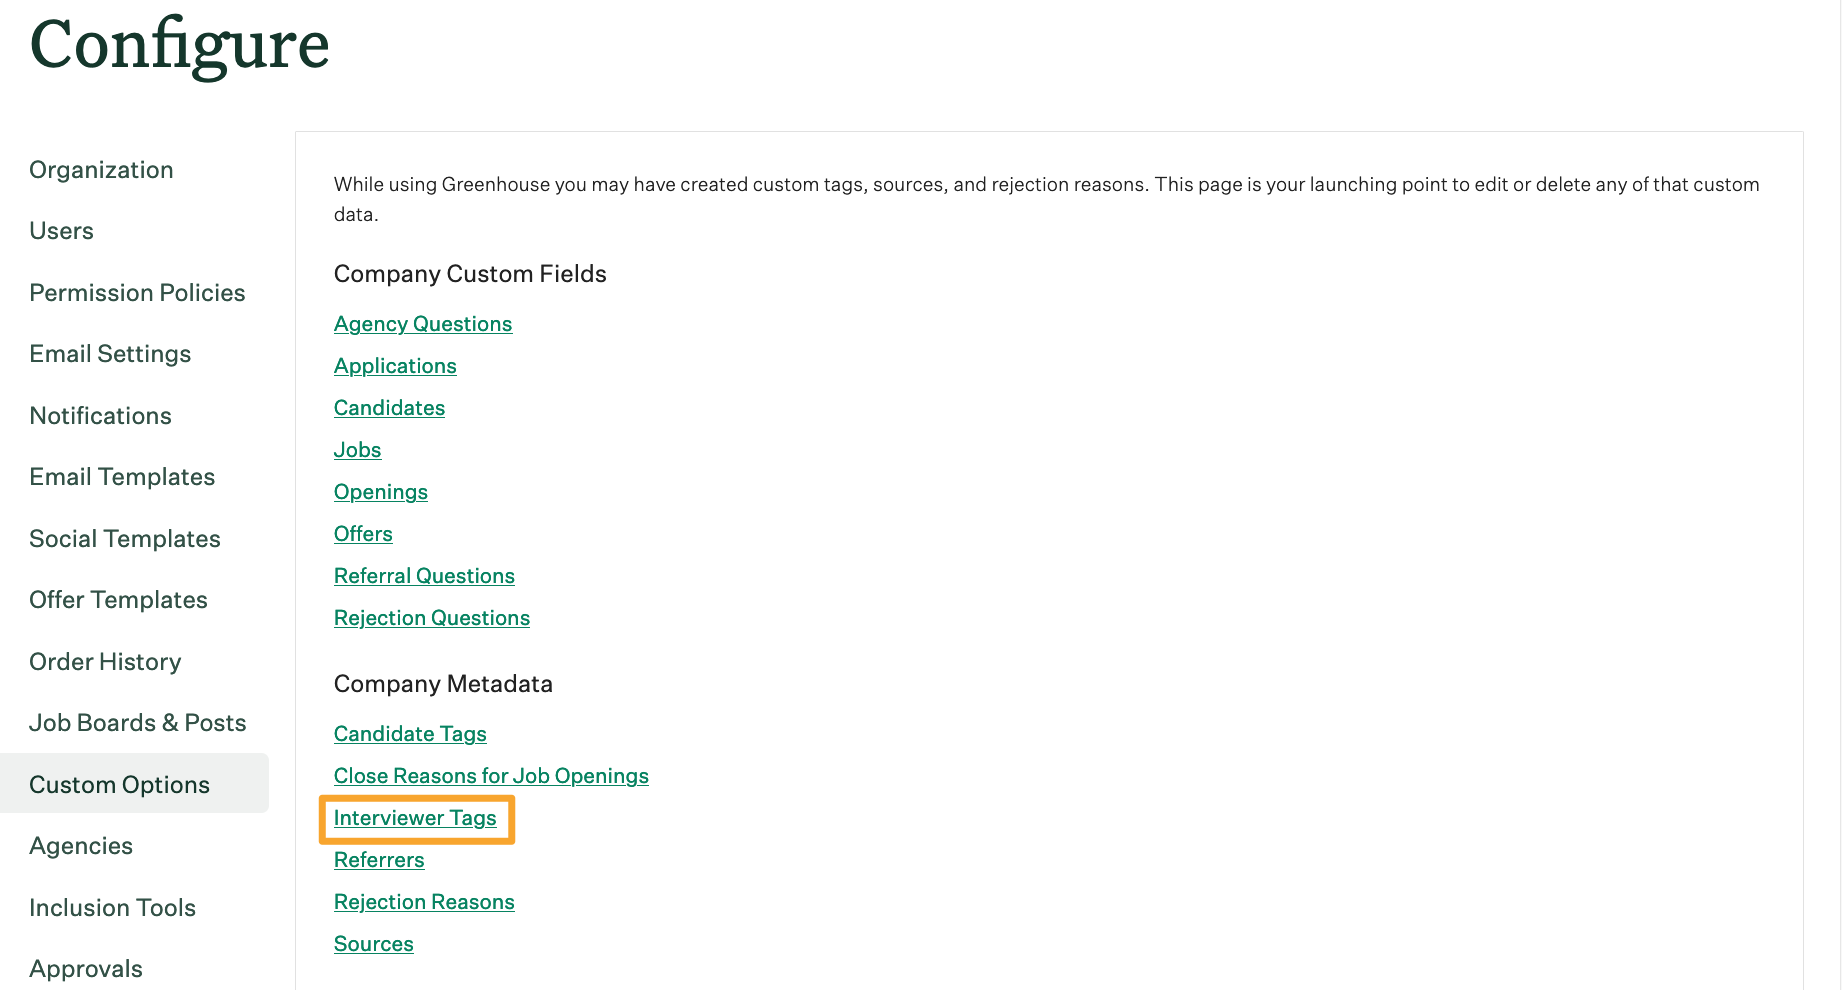Click the Configure page heading
The width and height of the screenshot is (1842, 990).
point(180,46)
